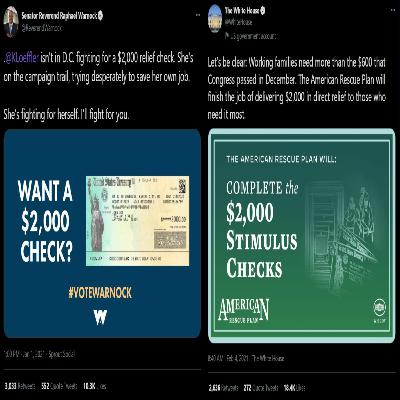Open Senator Reverend Raphael Warnock display name
Screen dimensions: 400x400
tap(59, 16)
